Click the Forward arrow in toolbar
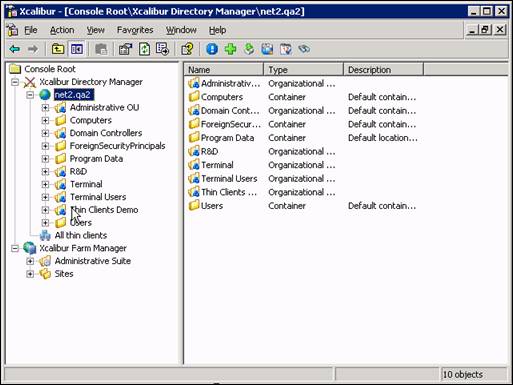Screen dimensions: 513x385 click(33, 49)
